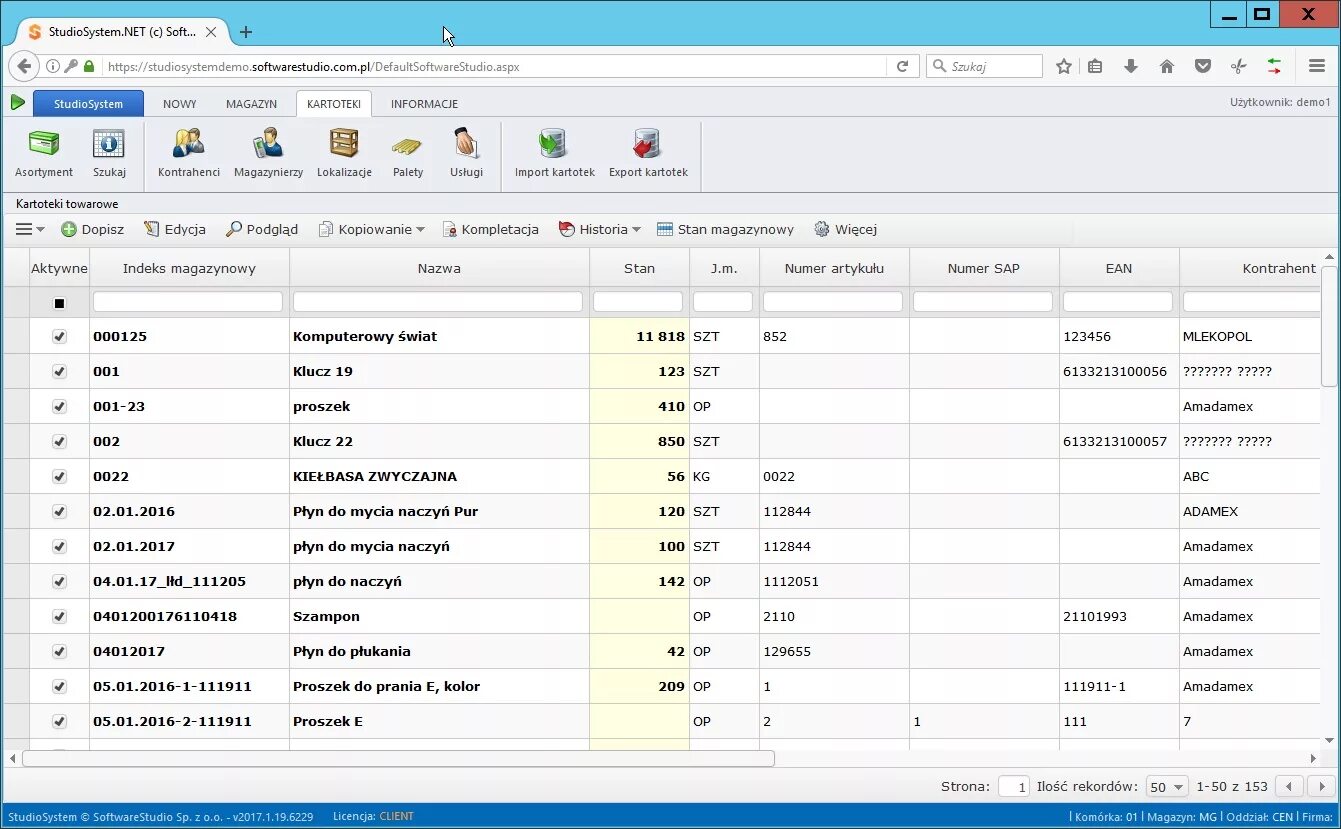Select the cell Komputerowy świat
Viewport: 1341px width, 829px height.
[x=439, y=337]
